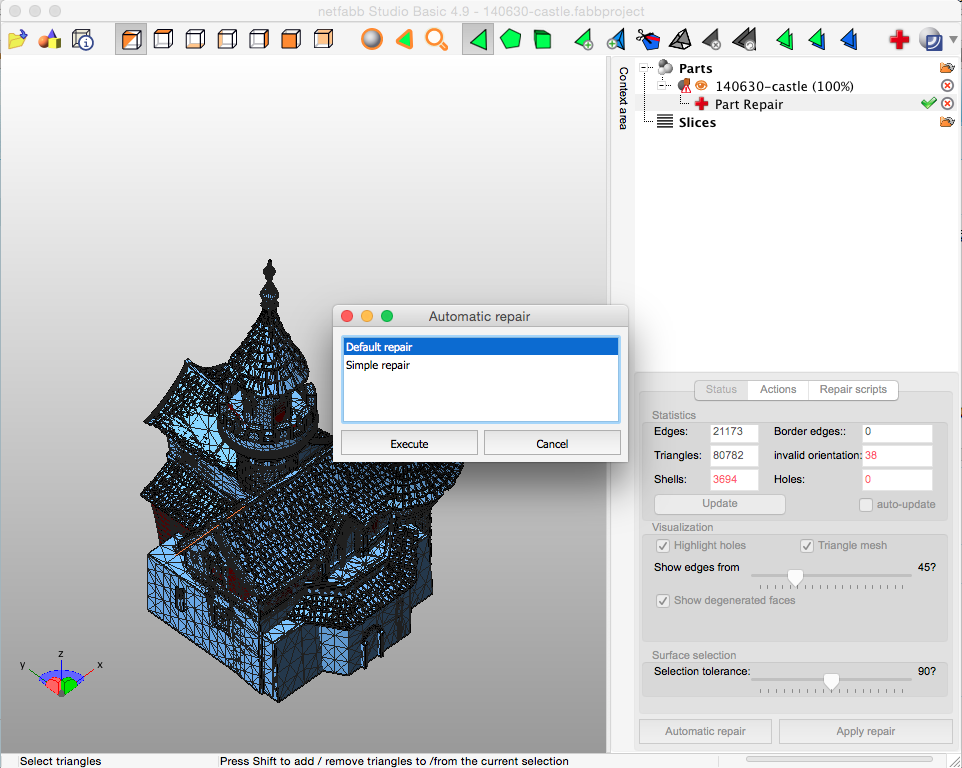
Task: Enable auto-update for statistics
Action: click(865, 504)
